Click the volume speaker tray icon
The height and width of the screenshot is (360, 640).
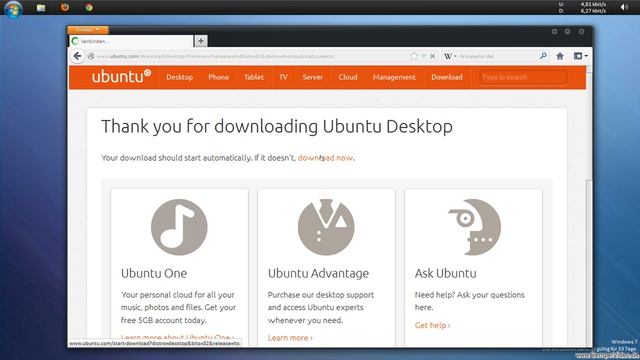(624, 7)
